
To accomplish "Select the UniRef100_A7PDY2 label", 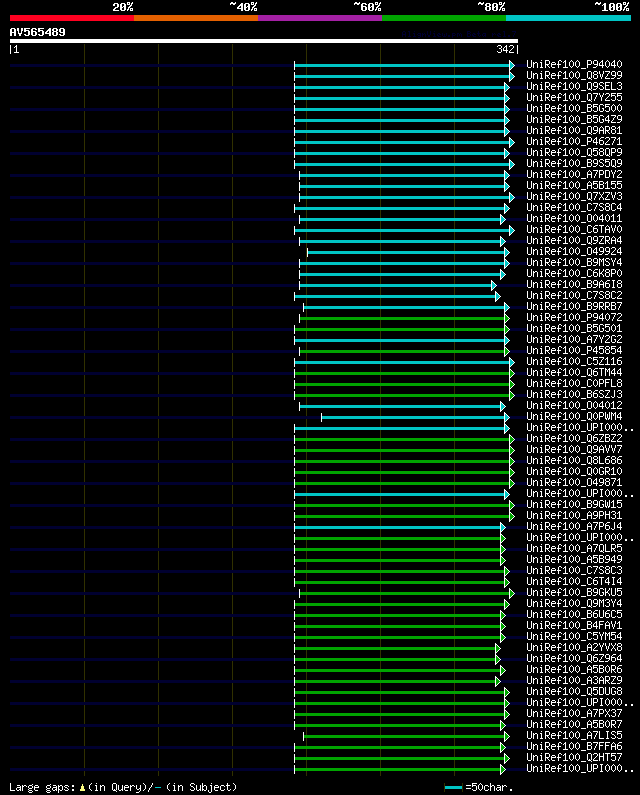I will (574, 174).
